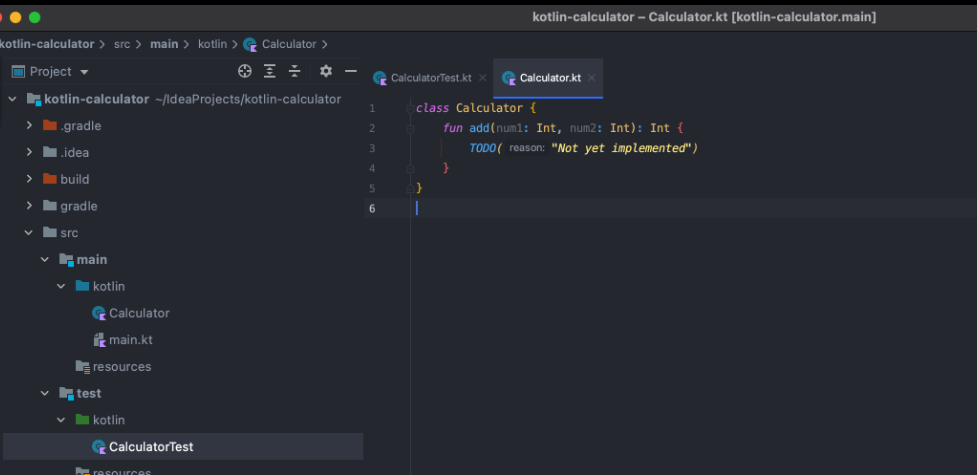Click the build folder icon
The height and width of the screenshot is (475, 977).
50,180
